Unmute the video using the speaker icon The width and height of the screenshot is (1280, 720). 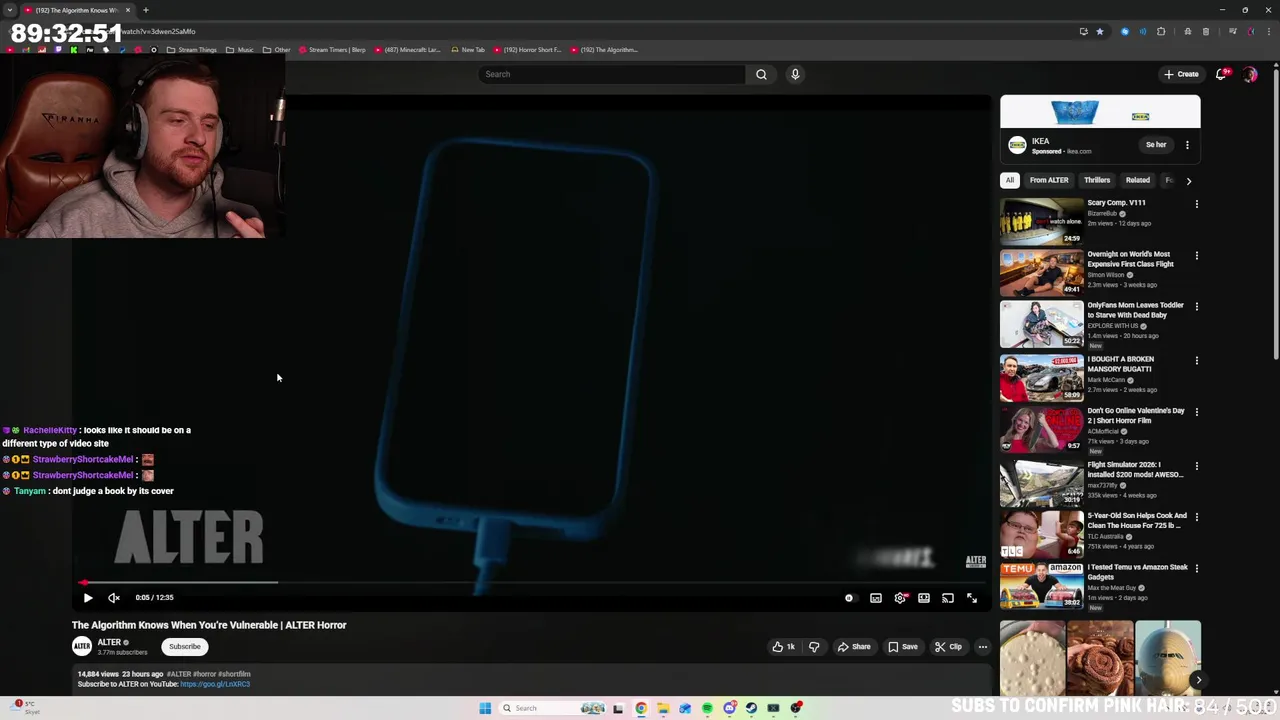114,598
